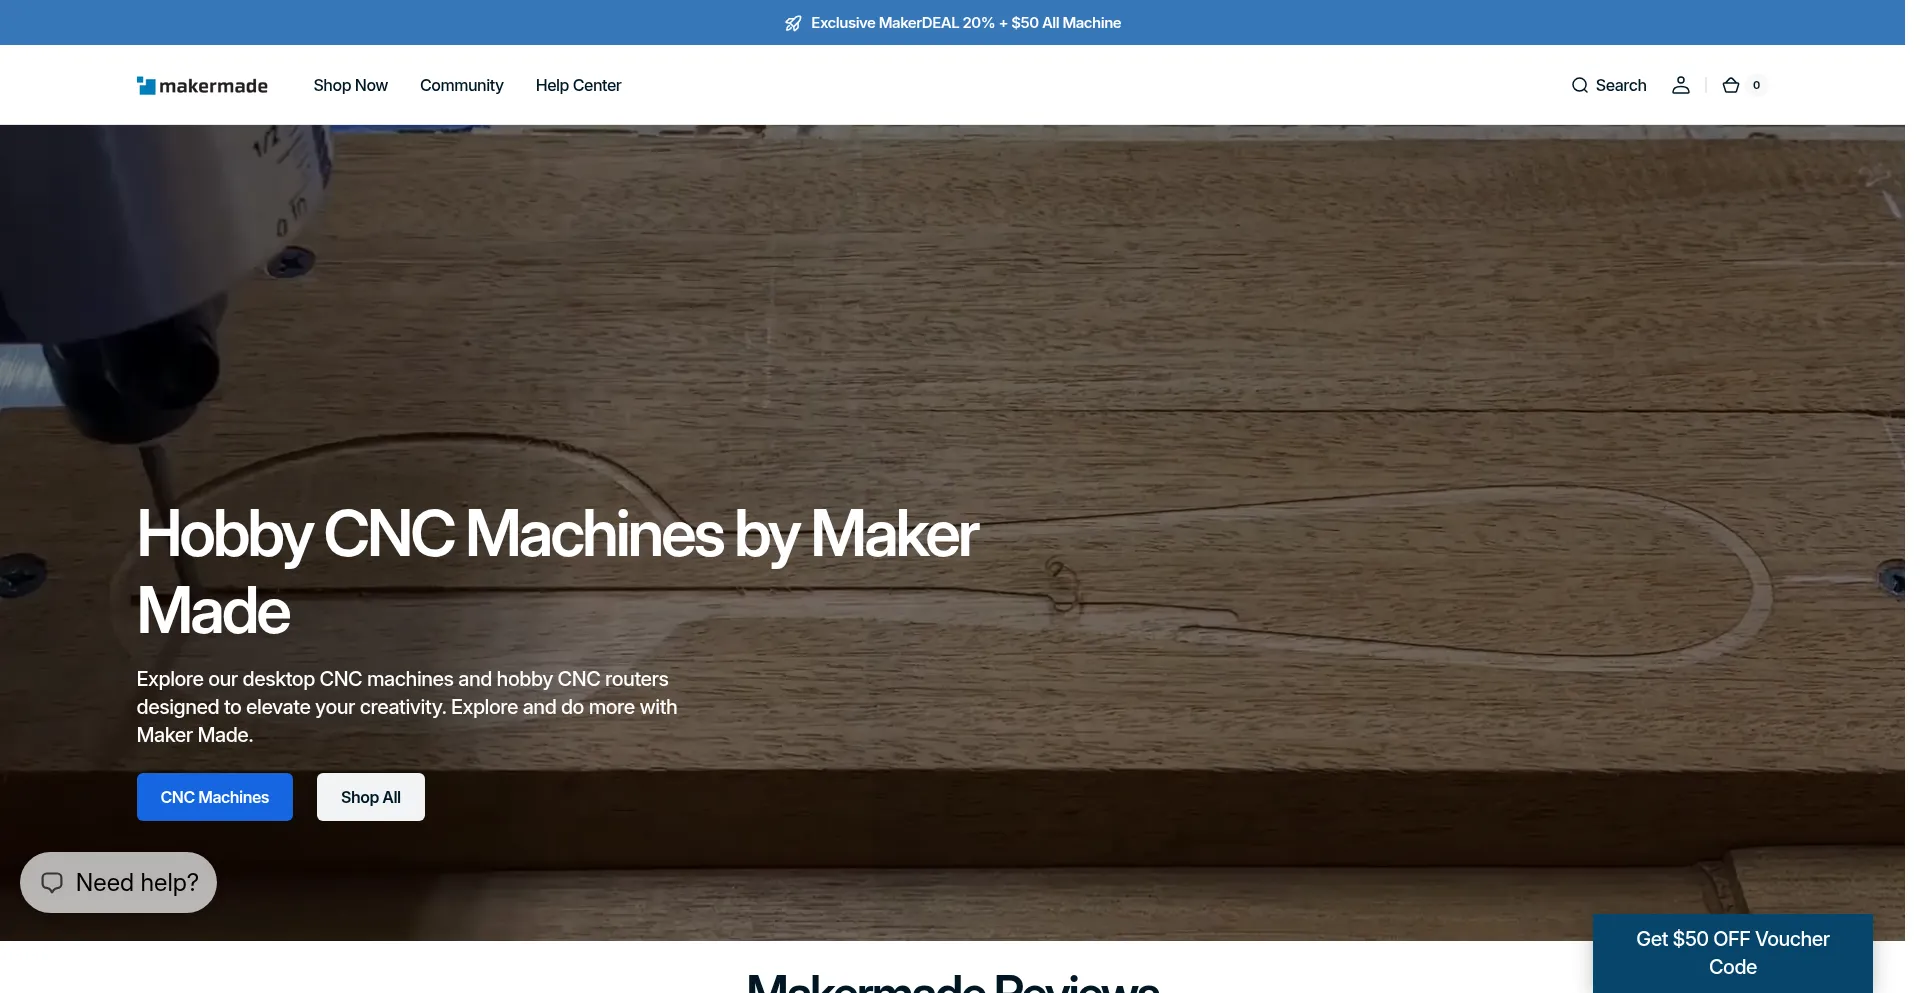Open the user account icon
1920x993 pixels.
(1681, 86)
